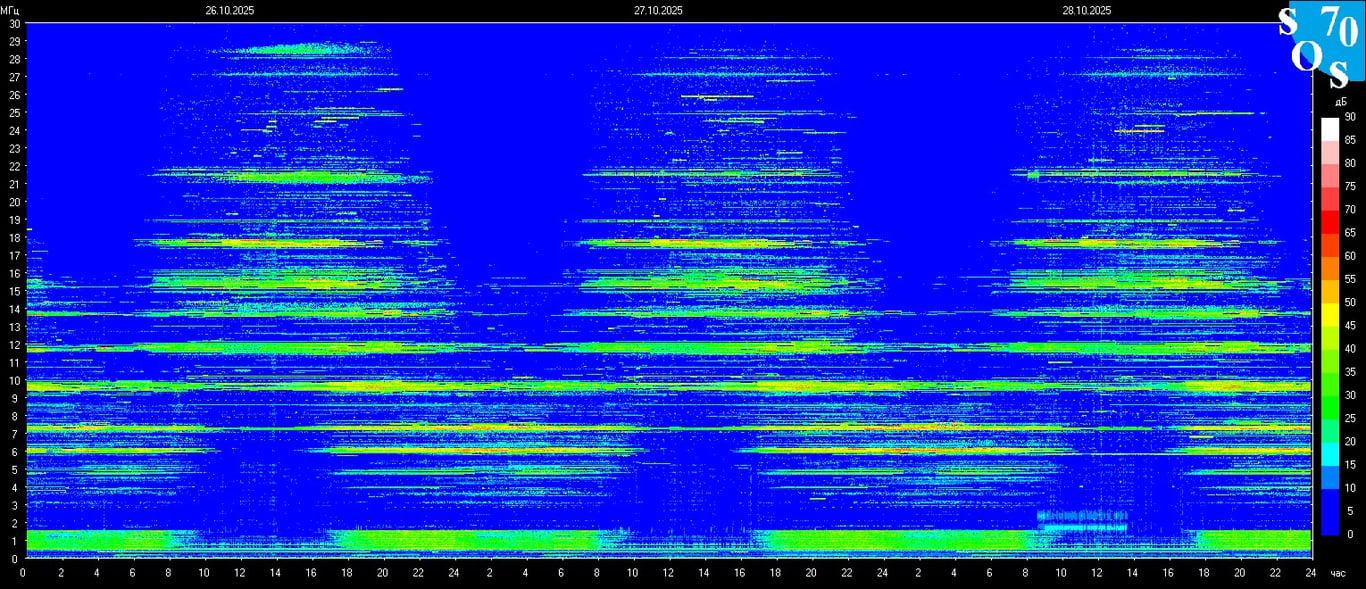Screen dimensions: 1366x589
Task: Click the final 24 hour time tick
Action: (1311, 572)
